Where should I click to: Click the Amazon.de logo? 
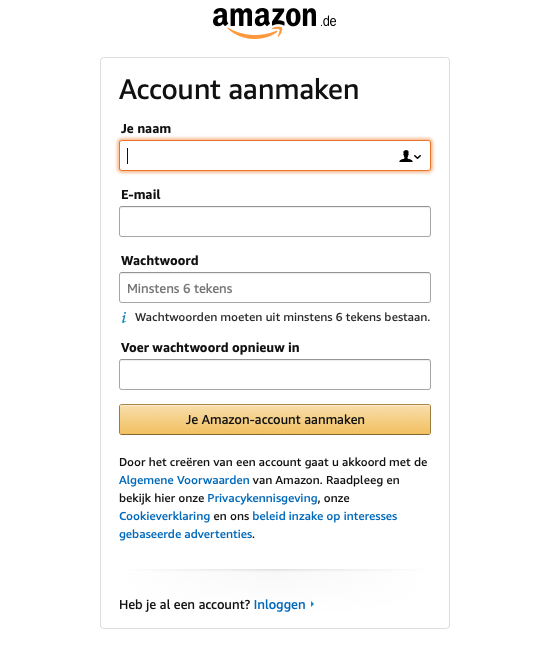pos(275,22)
